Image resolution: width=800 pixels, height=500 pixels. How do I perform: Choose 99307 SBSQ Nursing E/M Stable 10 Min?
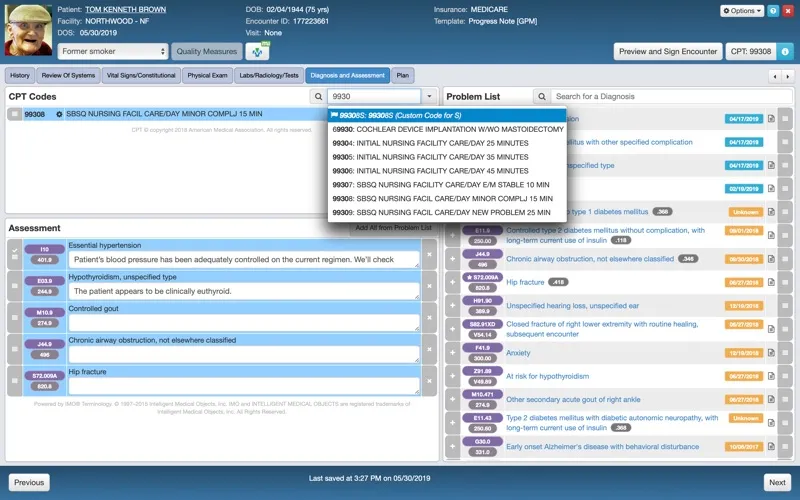(447, 185)
